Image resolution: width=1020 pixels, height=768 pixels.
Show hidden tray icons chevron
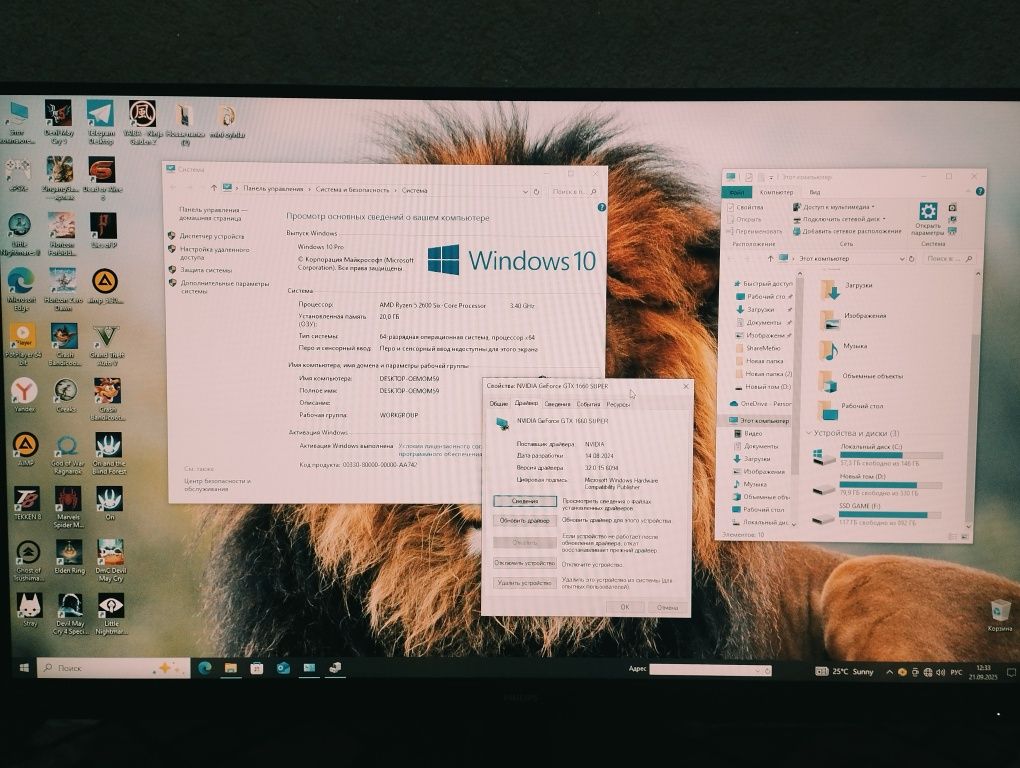tap(889, 672)
